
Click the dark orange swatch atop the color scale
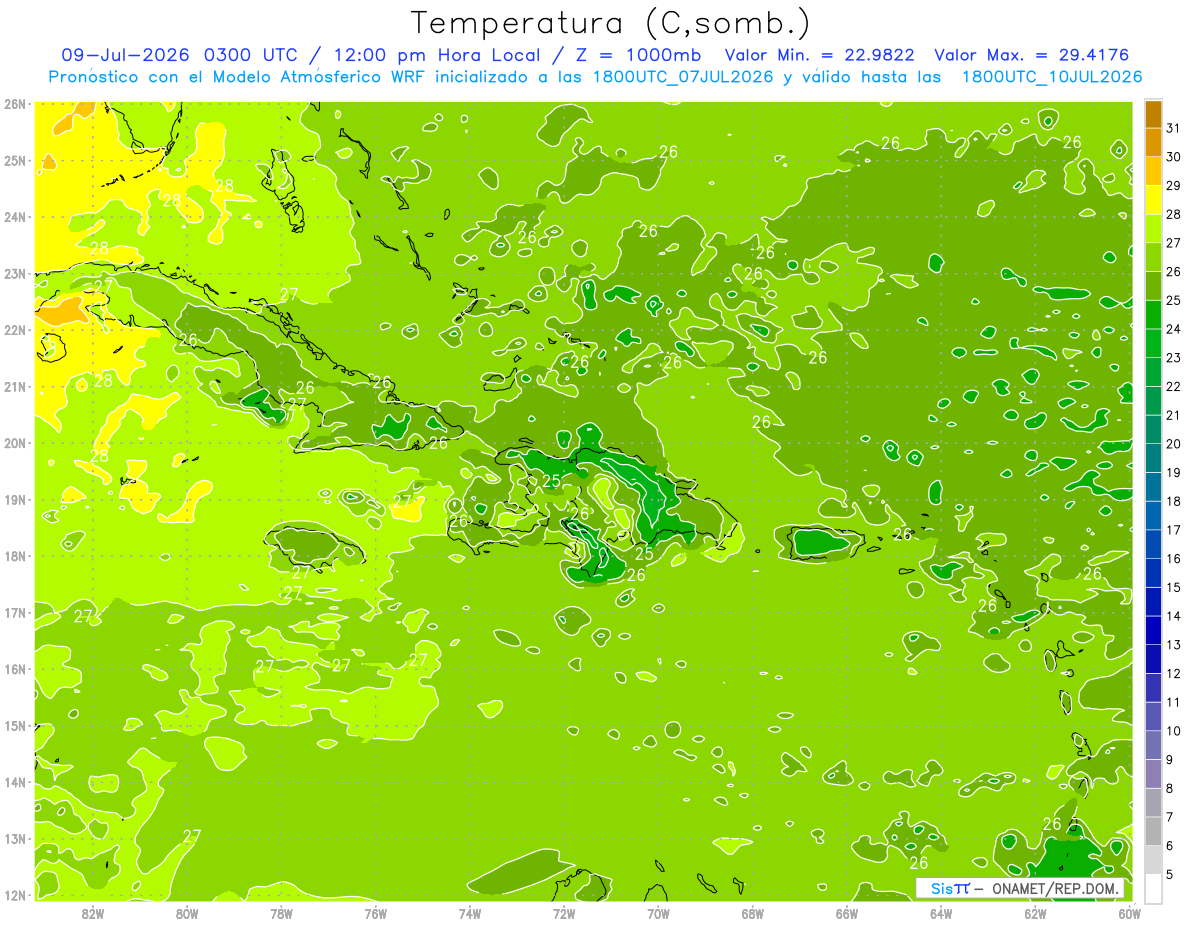[1153, 114]
